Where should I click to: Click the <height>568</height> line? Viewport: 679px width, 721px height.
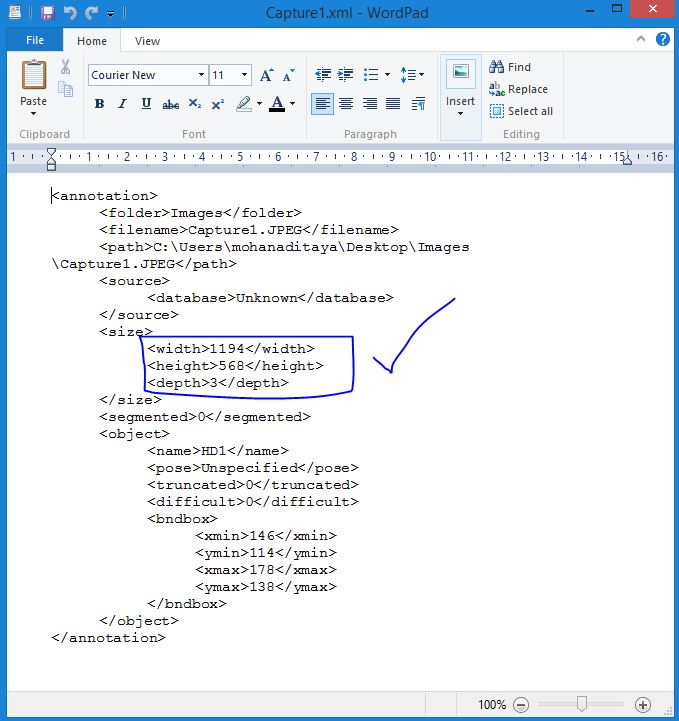235,366
